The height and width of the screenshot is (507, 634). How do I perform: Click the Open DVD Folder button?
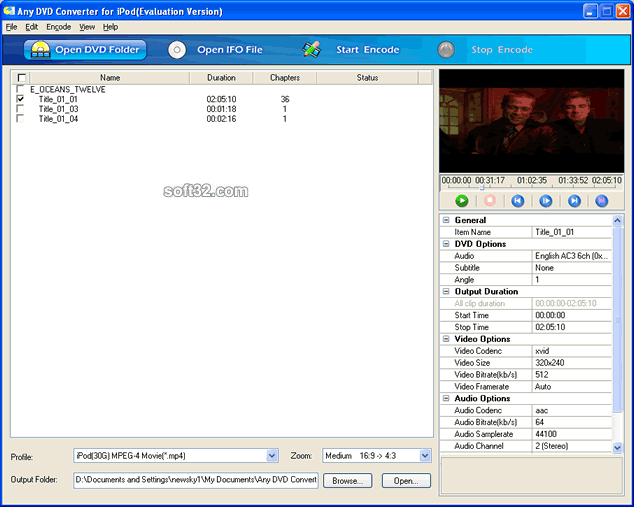coord(85,50)
